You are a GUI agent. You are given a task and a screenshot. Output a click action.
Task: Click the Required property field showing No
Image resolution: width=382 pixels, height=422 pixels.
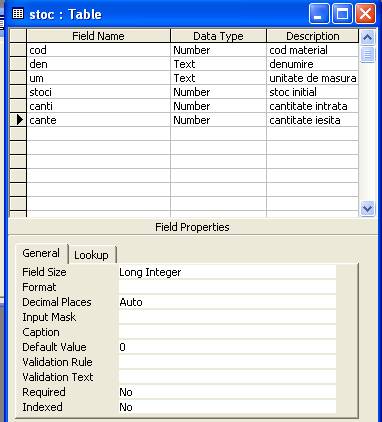pyautogui.click(x=227, y=392)
